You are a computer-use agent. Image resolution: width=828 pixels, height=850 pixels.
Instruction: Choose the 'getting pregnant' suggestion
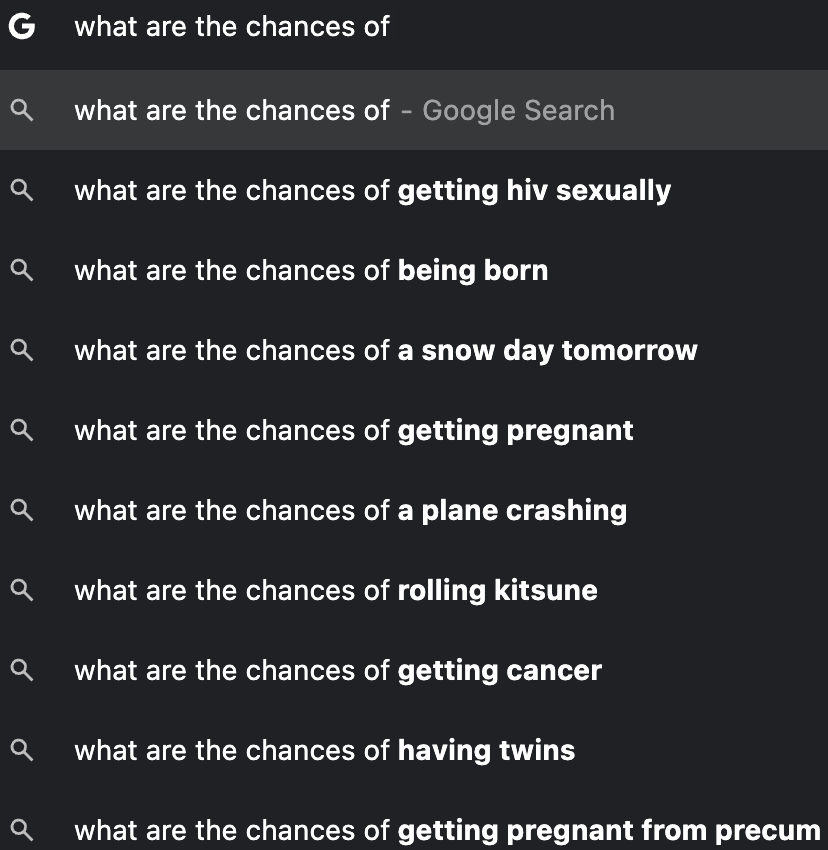click(x=354, y=431)
